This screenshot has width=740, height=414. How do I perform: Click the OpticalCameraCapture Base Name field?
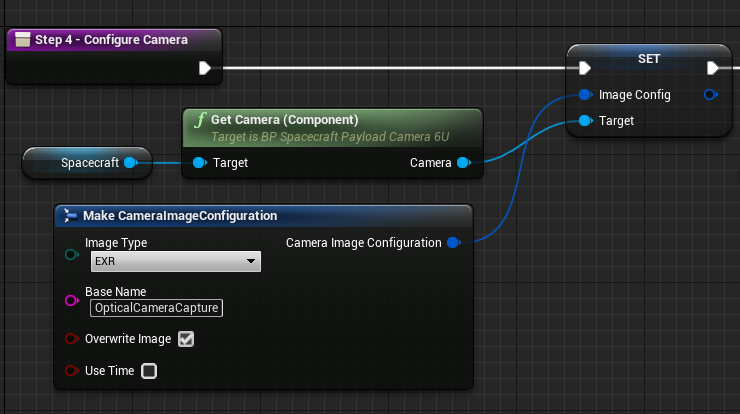pyautogui.click(x=156, y=308)
